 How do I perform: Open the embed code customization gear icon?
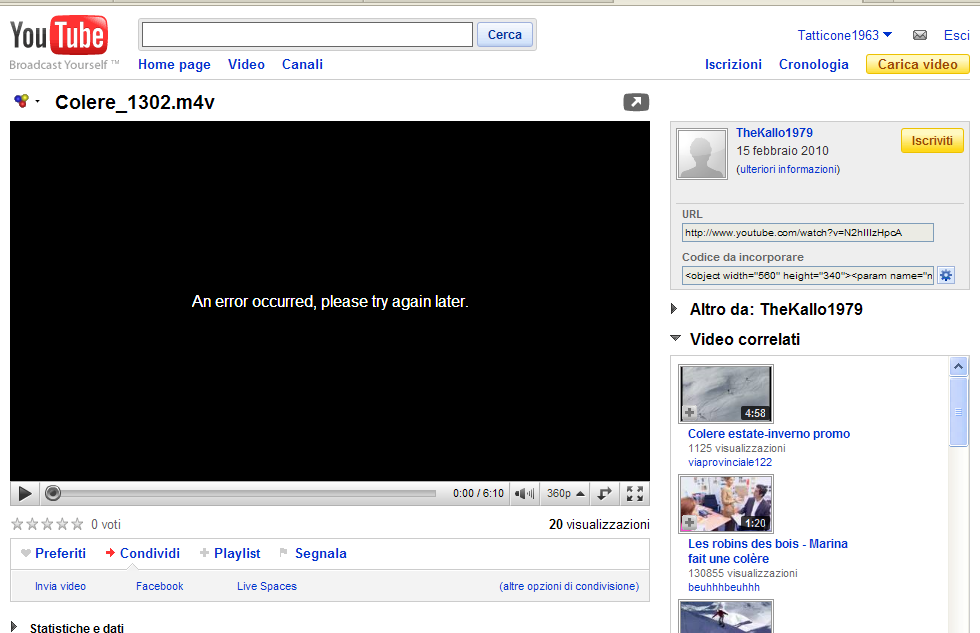(x=946, y=275)
